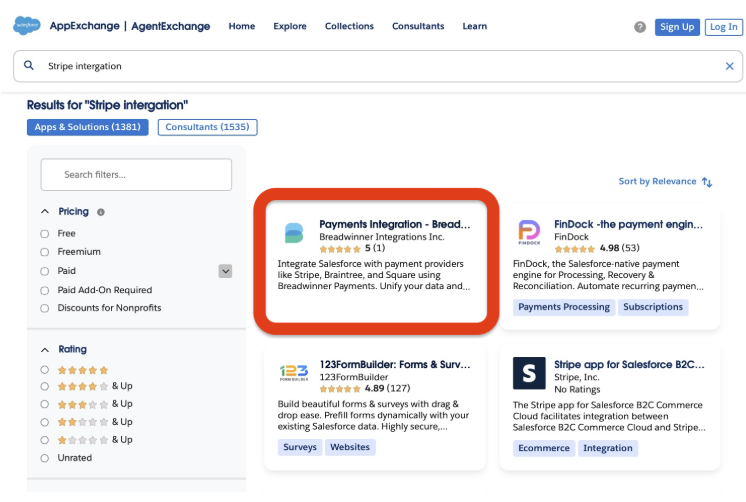Open 123FormBuilder: Forms & Surv... listing
The width and height of the screenshot is (746, 502).
395,364
